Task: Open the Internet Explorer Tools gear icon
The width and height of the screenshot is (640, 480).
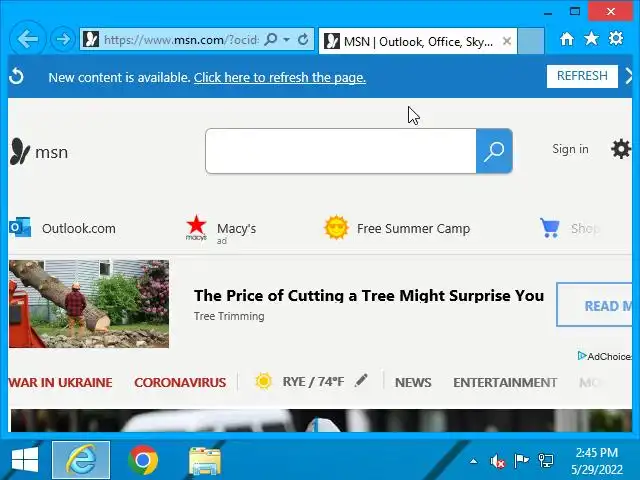Action: coord(616,38)
